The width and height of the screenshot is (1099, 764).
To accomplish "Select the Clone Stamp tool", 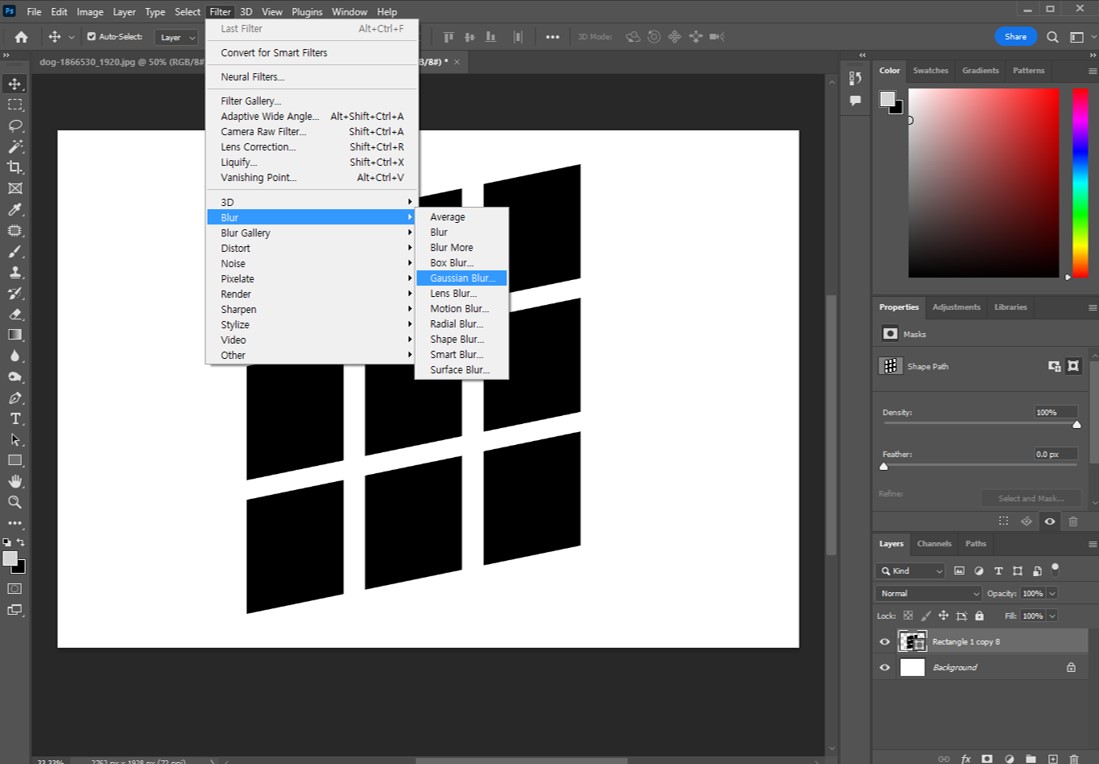I will click(15, 272).
